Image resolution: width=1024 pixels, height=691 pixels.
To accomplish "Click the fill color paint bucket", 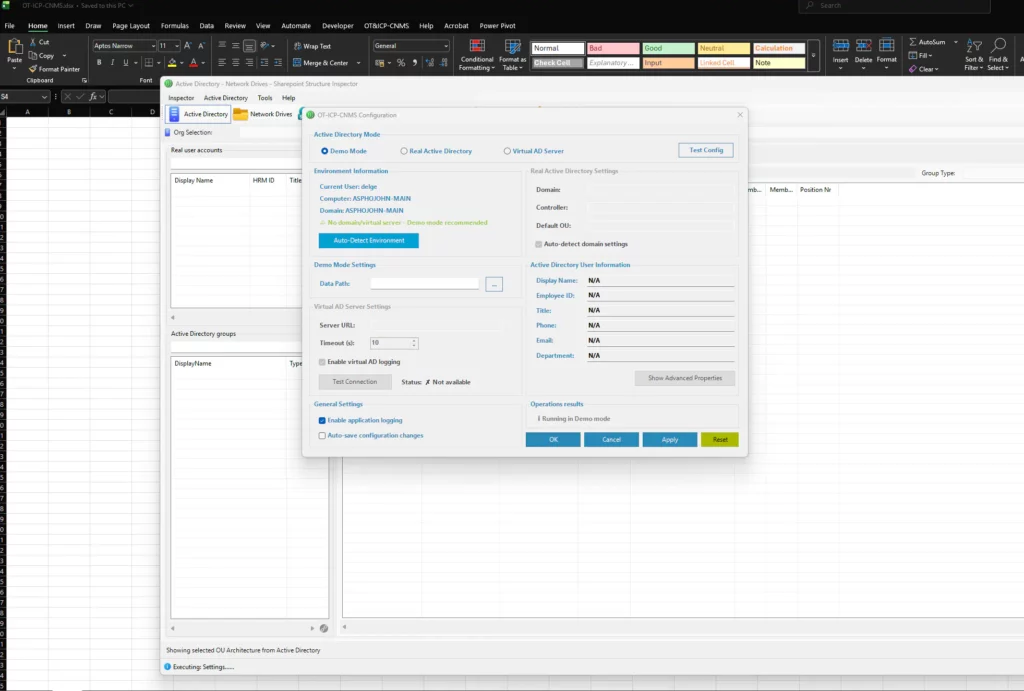I will tap(172, 63).
